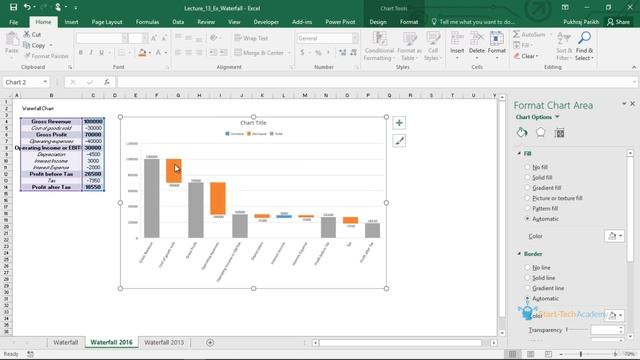
Task: Click Merge & Center
Action: [259, 53]
